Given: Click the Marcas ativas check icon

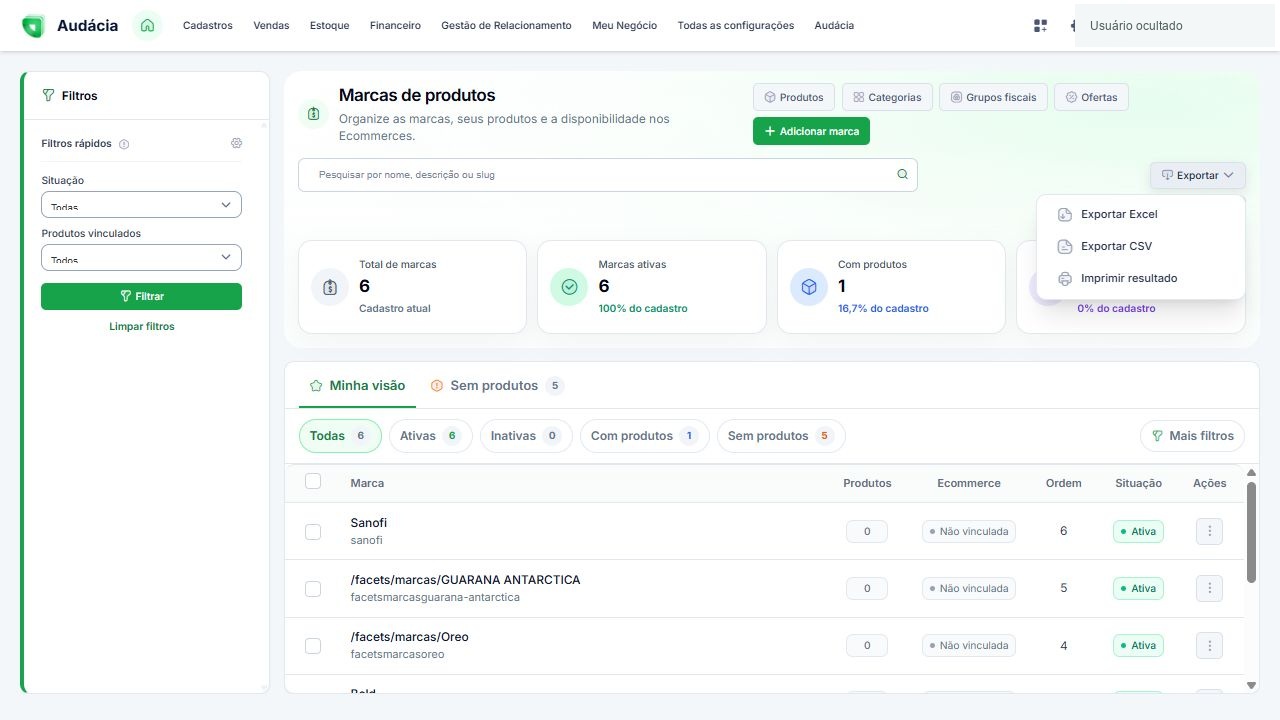Looking at the screenshot, I should pyautogui.click(x=569, y=287).
